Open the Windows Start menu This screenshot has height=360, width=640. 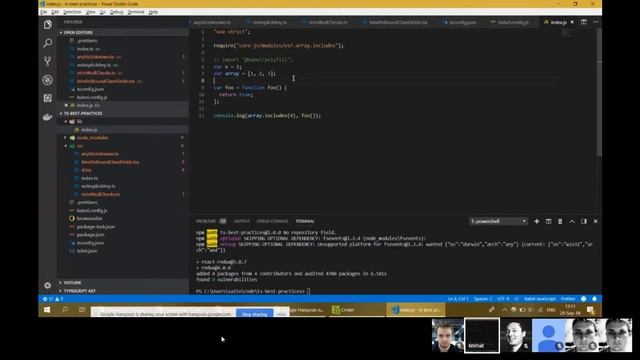(47, 310)
